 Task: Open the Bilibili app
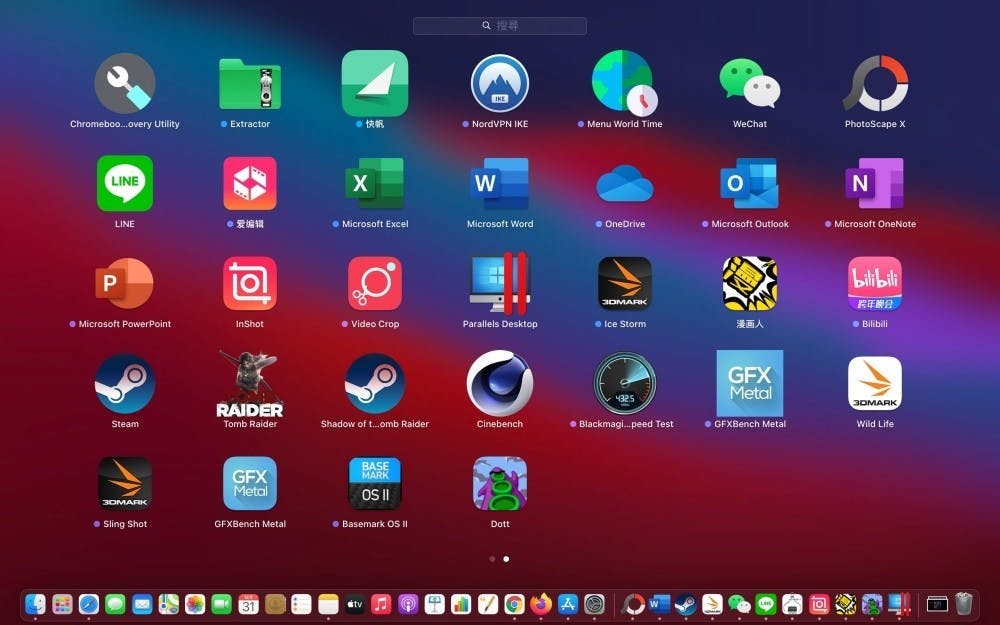click(875, 284)
